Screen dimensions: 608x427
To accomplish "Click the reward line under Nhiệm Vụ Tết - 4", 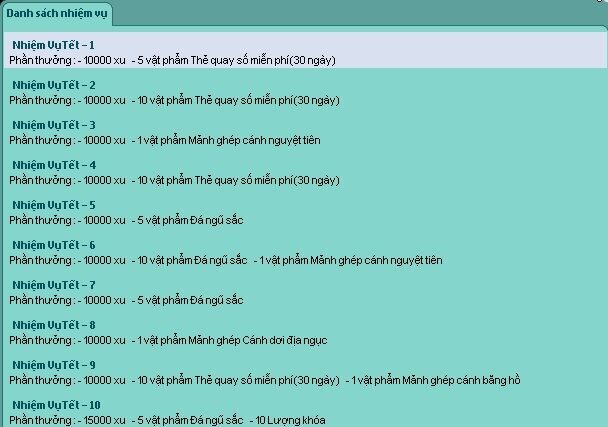I will (174, 180).
